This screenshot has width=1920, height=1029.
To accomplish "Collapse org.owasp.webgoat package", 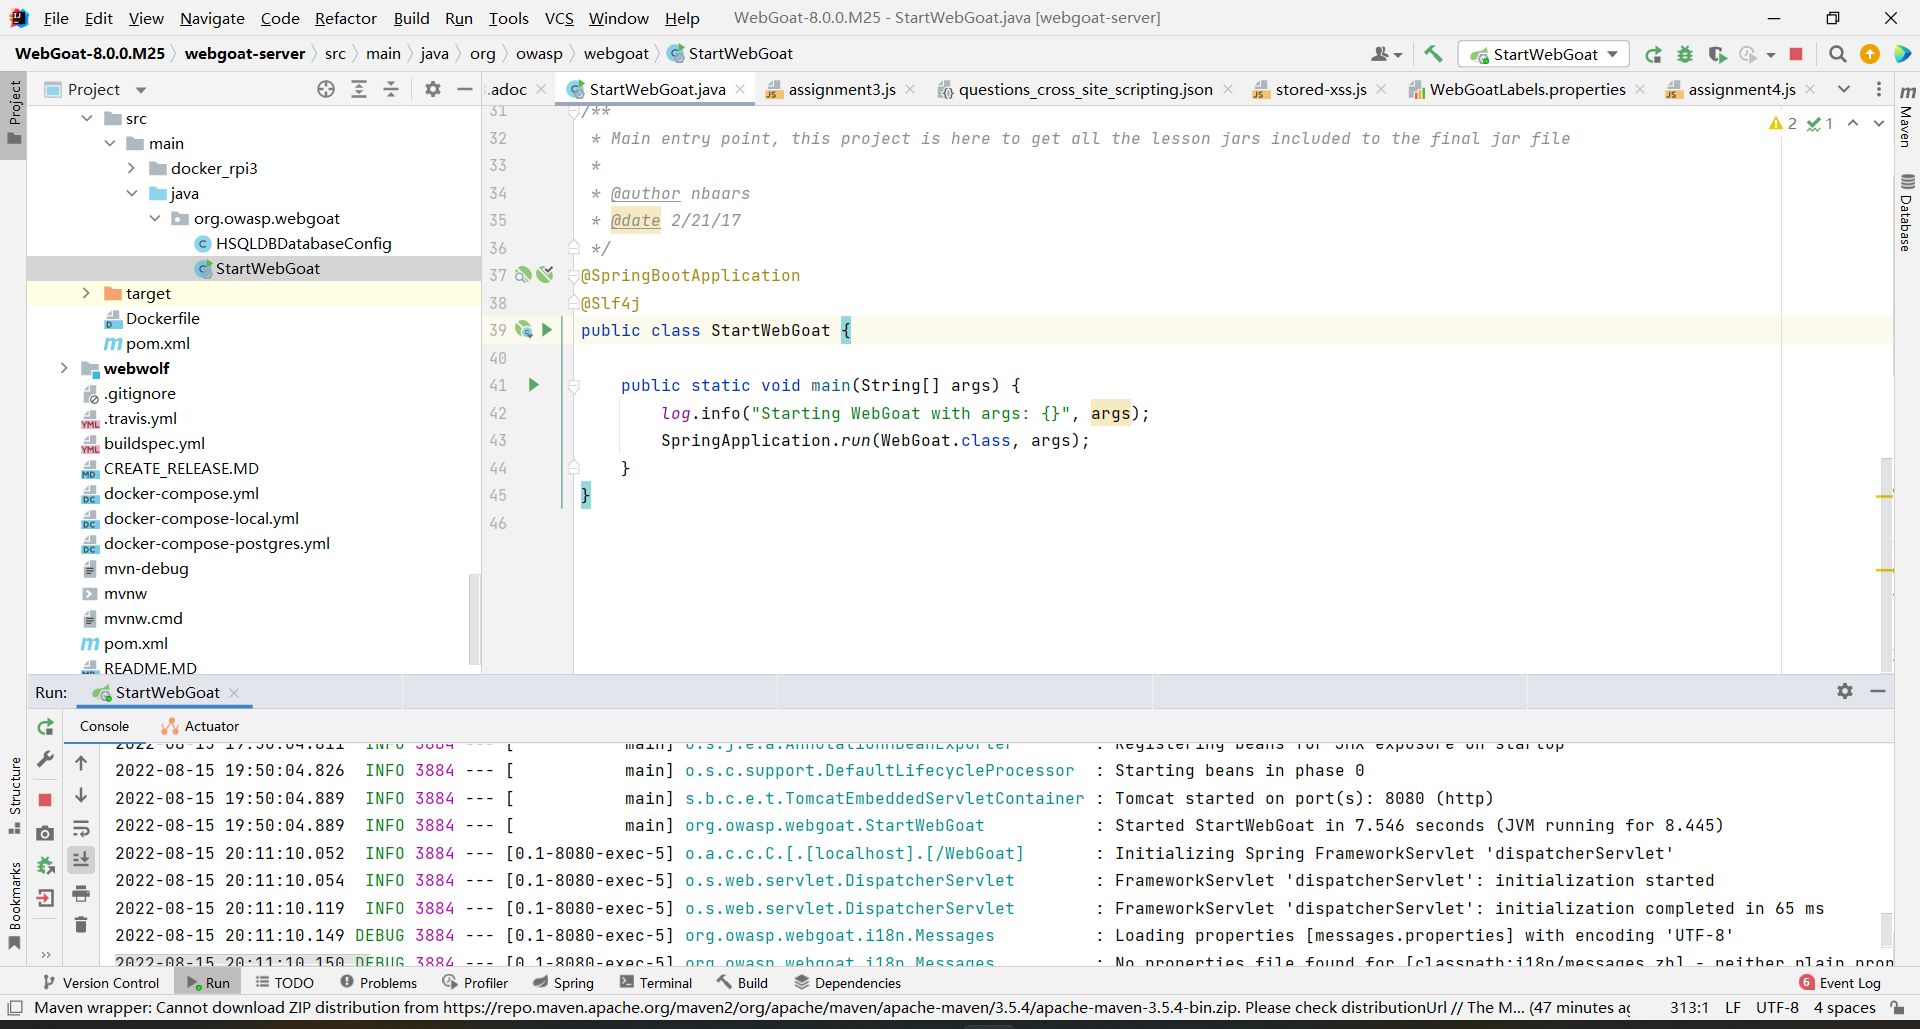I will (155, 218).
